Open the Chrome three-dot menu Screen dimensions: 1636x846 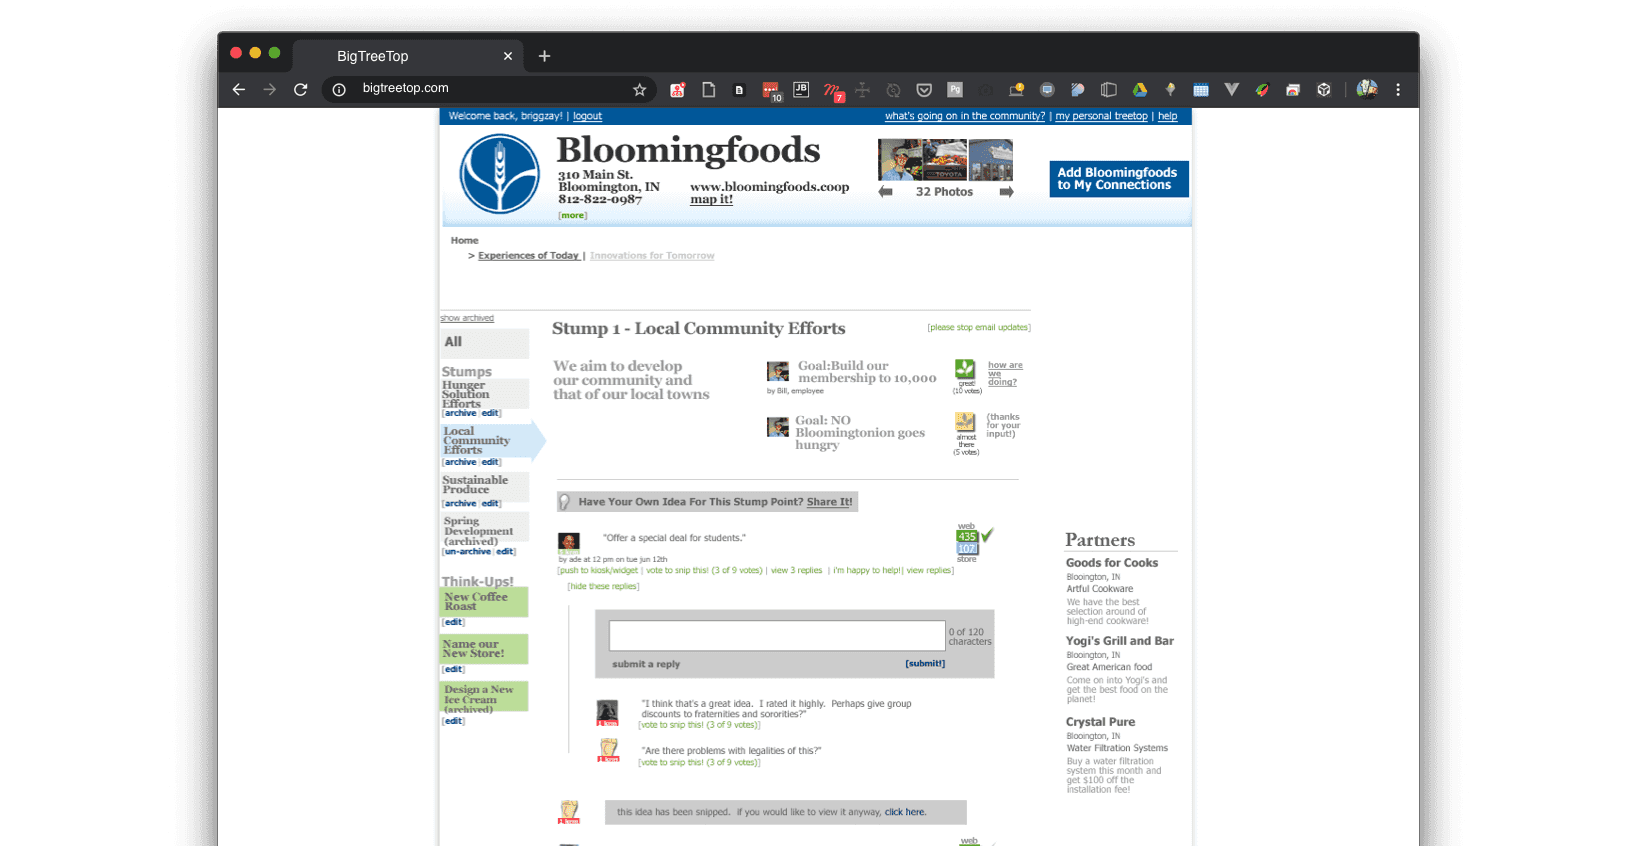[1398, 89]
